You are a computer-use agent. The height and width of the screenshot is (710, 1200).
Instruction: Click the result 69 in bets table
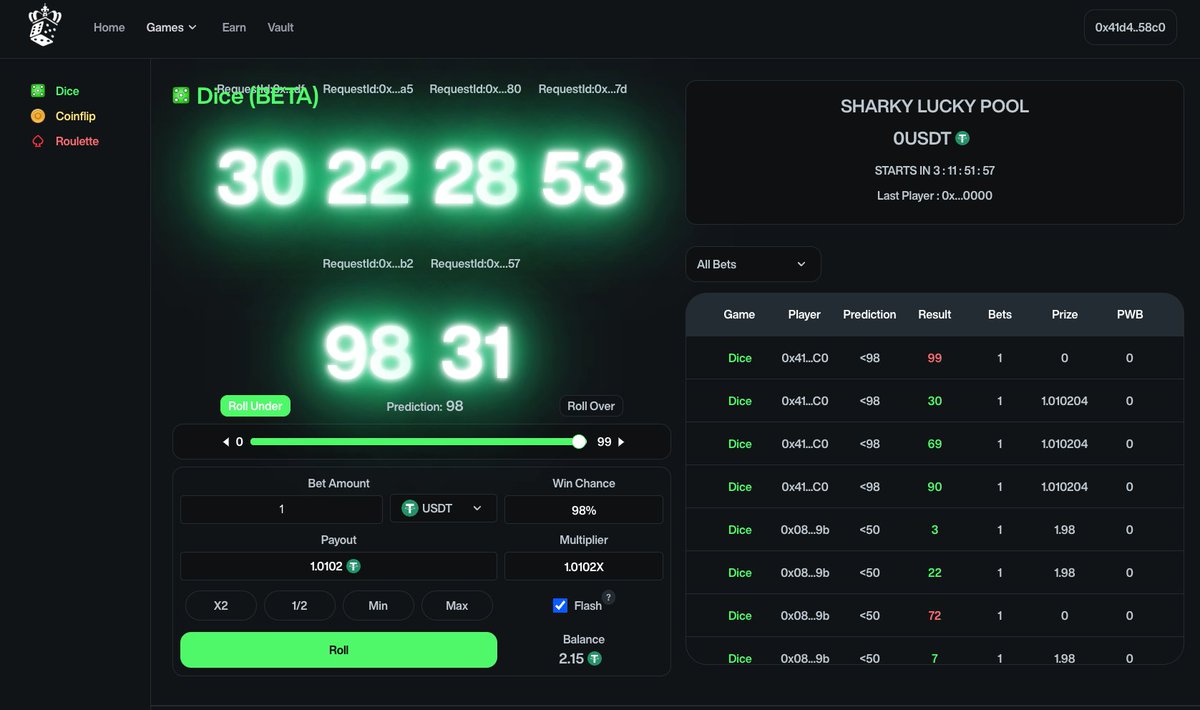tap(934, 444)
